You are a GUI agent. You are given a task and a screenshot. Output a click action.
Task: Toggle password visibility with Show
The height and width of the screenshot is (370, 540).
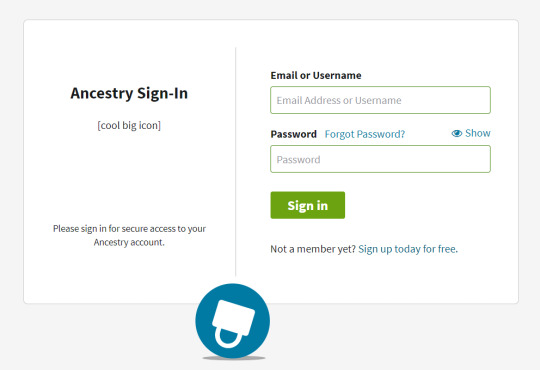click(x=478, y=133)
